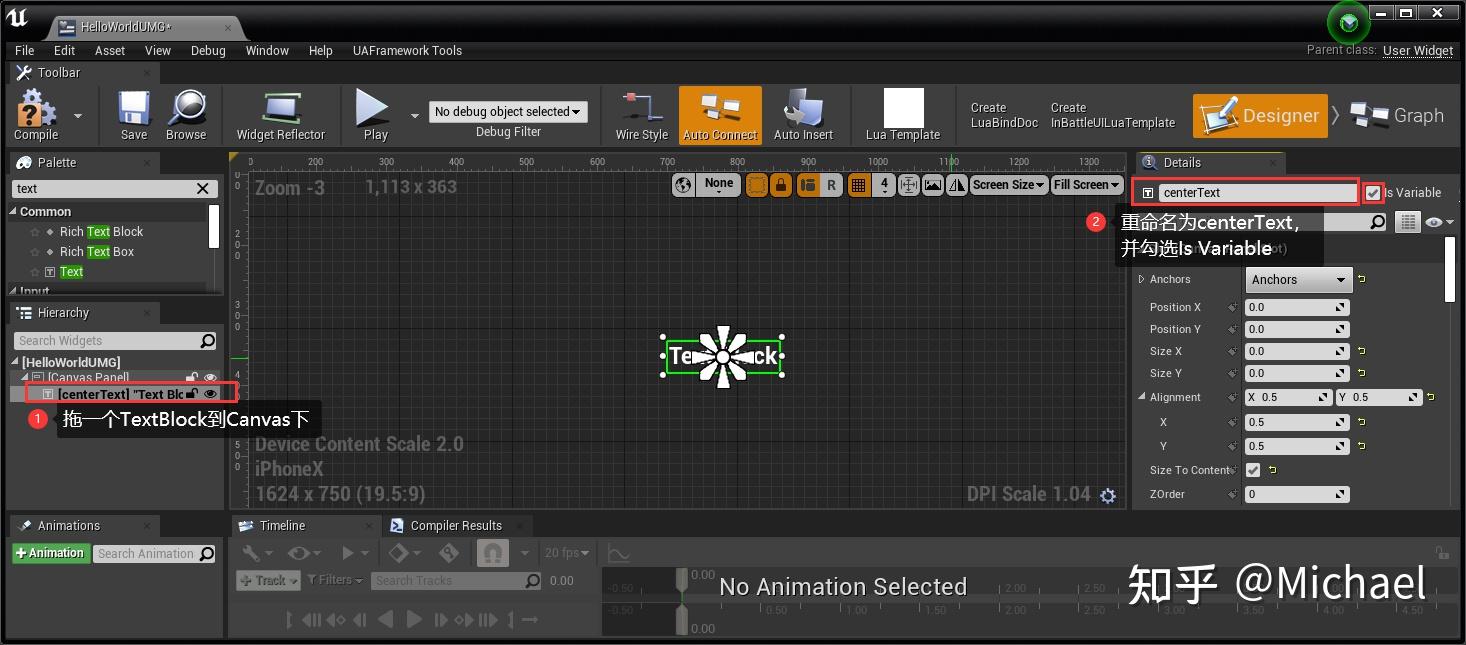The image size is (1466, 645).
Task: Clear the Palette search text
Action: tap(203, 188)
